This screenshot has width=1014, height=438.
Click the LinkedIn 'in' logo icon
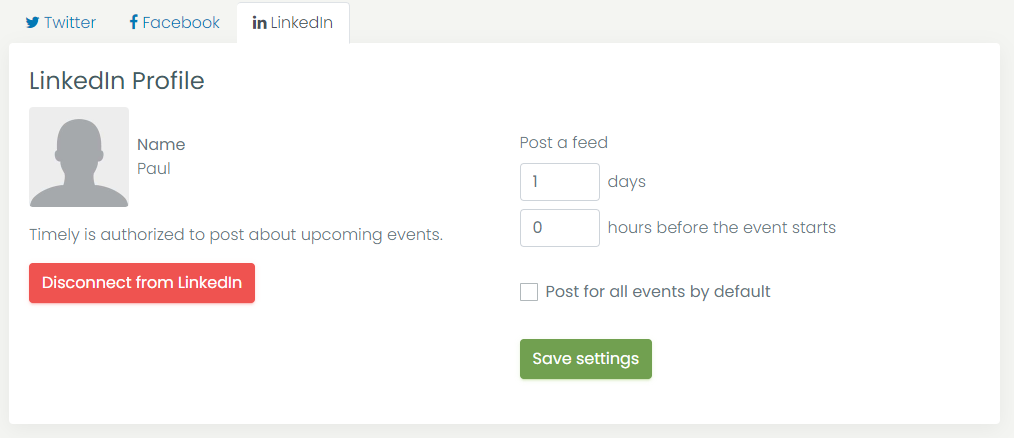pyautogui.click(x=259, y=23)
